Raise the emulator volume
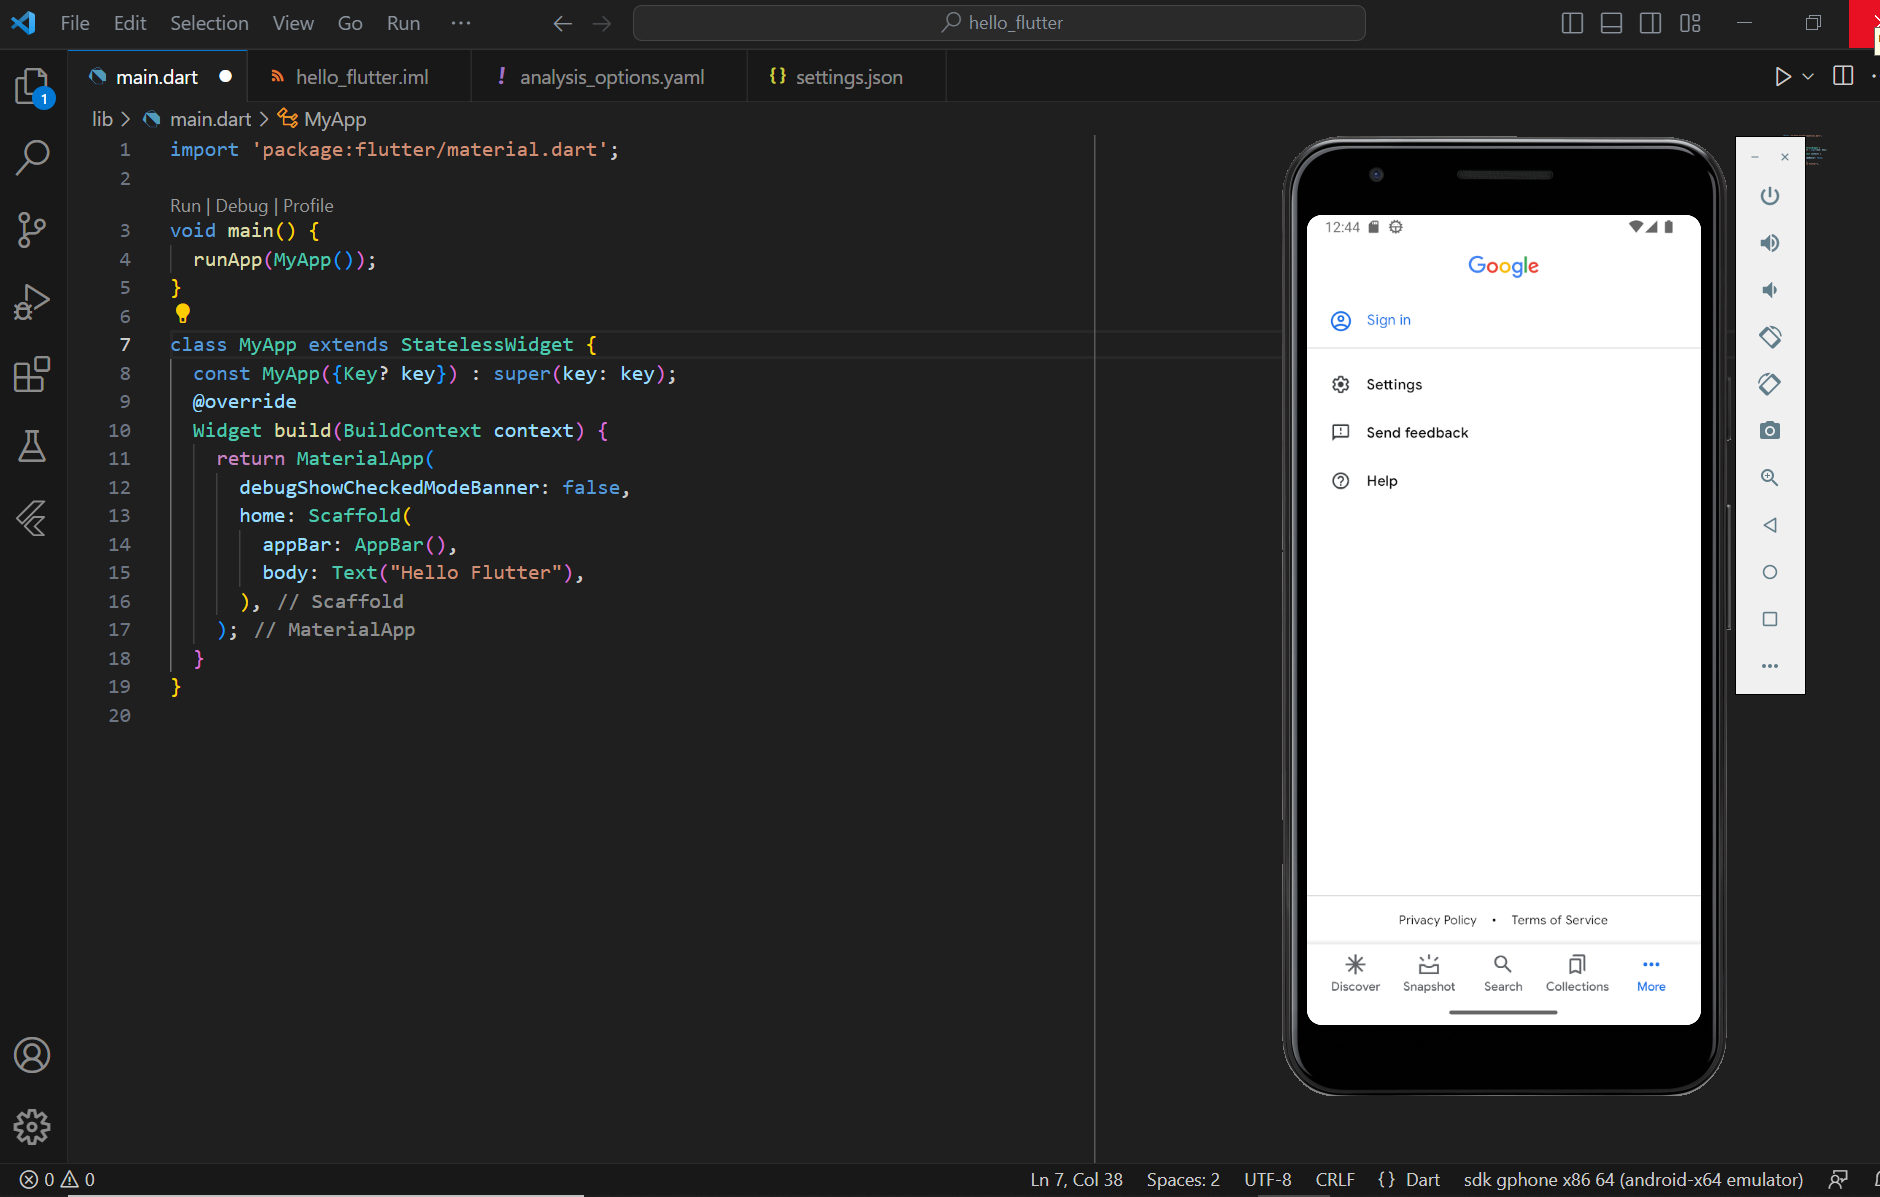1880x1197 pixels. pos(1770,243)
